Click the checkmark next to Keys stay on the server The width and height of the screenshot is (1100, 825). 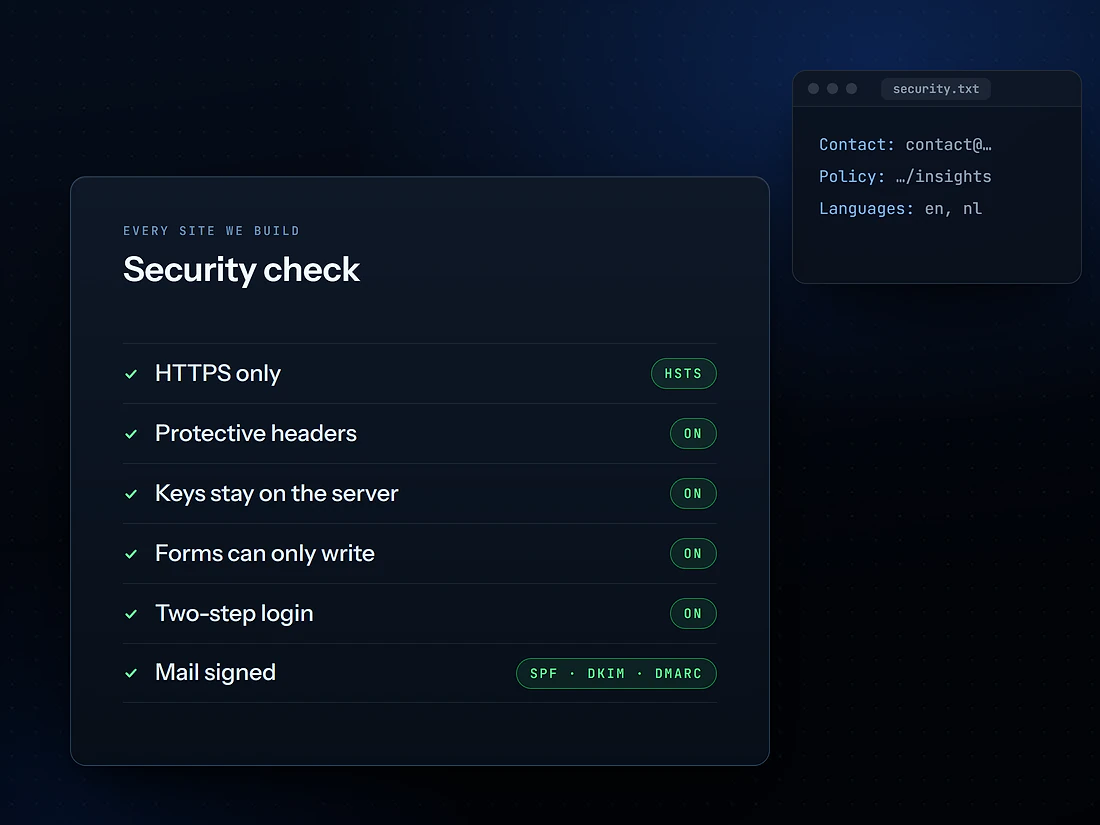[131, 494]
